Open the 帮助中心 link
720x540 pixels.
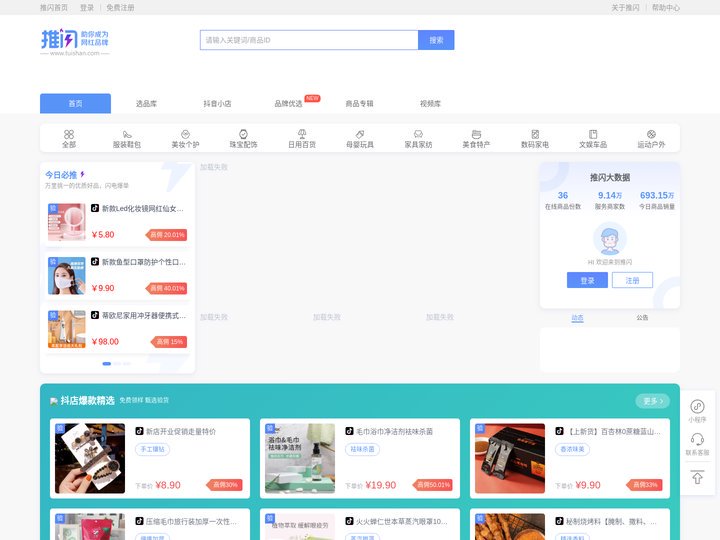coord(666,7)
